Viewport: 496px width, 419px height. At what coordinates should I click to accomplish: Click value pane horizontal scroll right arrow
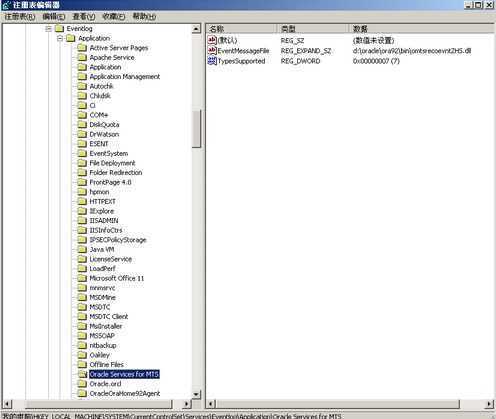click(489, 404)
